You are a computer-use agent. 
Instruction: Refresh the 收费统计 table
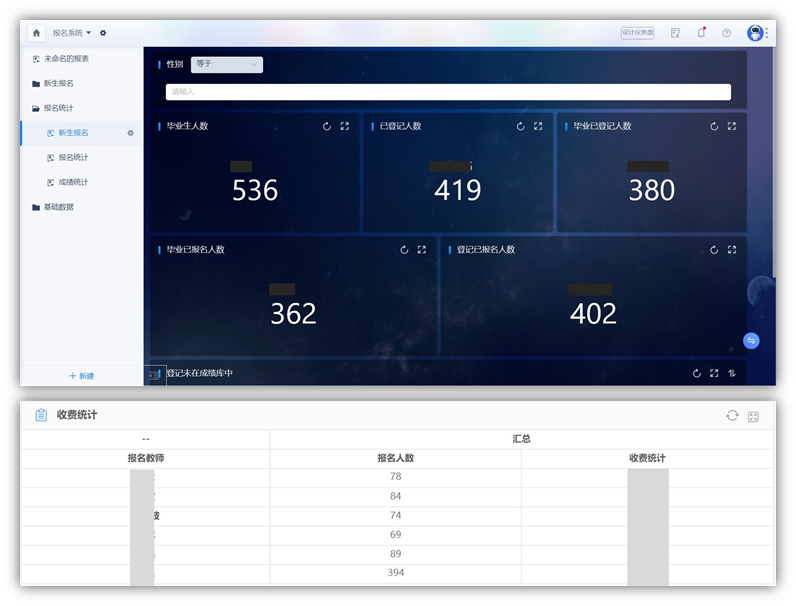(732, 416)
